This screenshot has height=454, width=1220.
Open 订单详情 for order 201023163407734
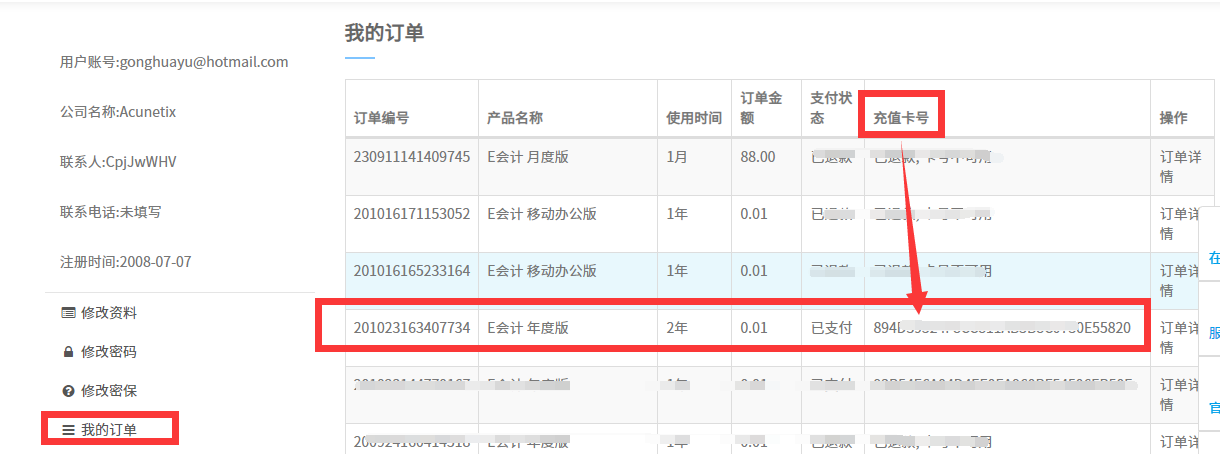pos(1179,337)
